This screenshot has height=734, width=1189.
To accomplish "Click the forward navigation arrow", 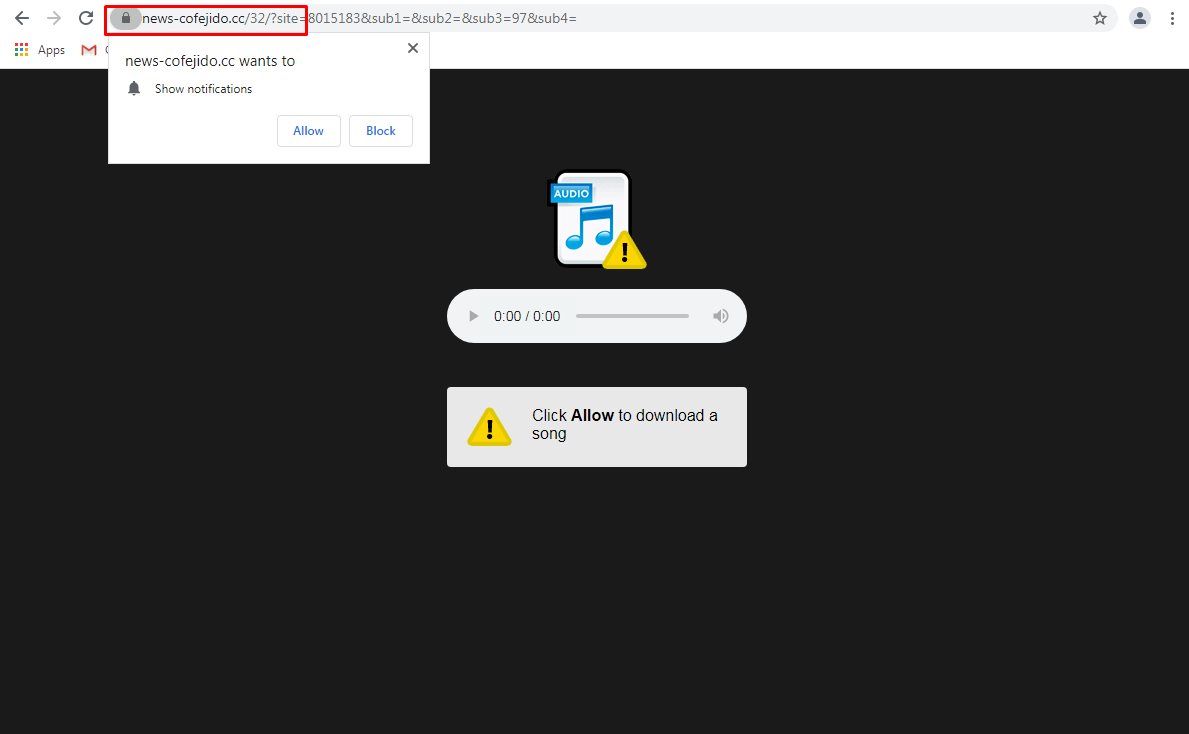I will pos(54,18).
